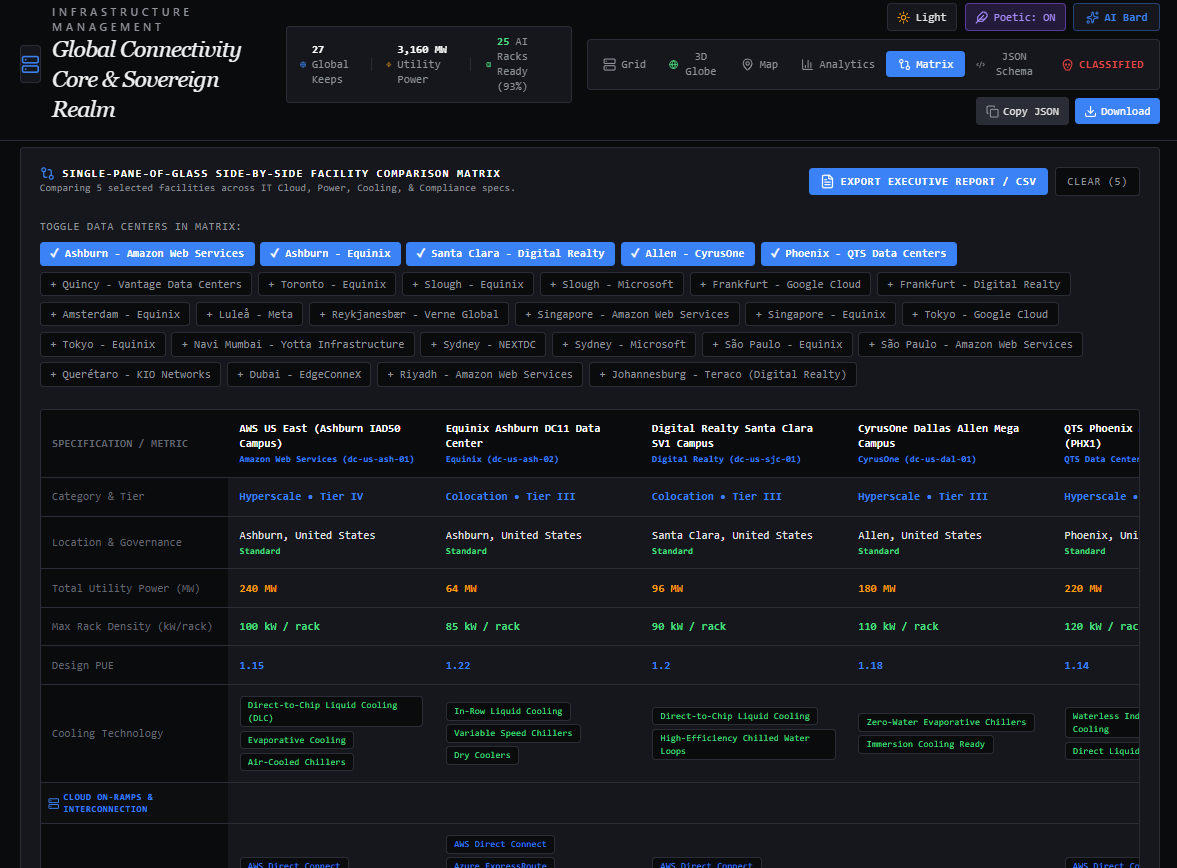Add Querétaro - KIO Networks
Viewport: 1177px width, 868px height.
coord(131,375)
